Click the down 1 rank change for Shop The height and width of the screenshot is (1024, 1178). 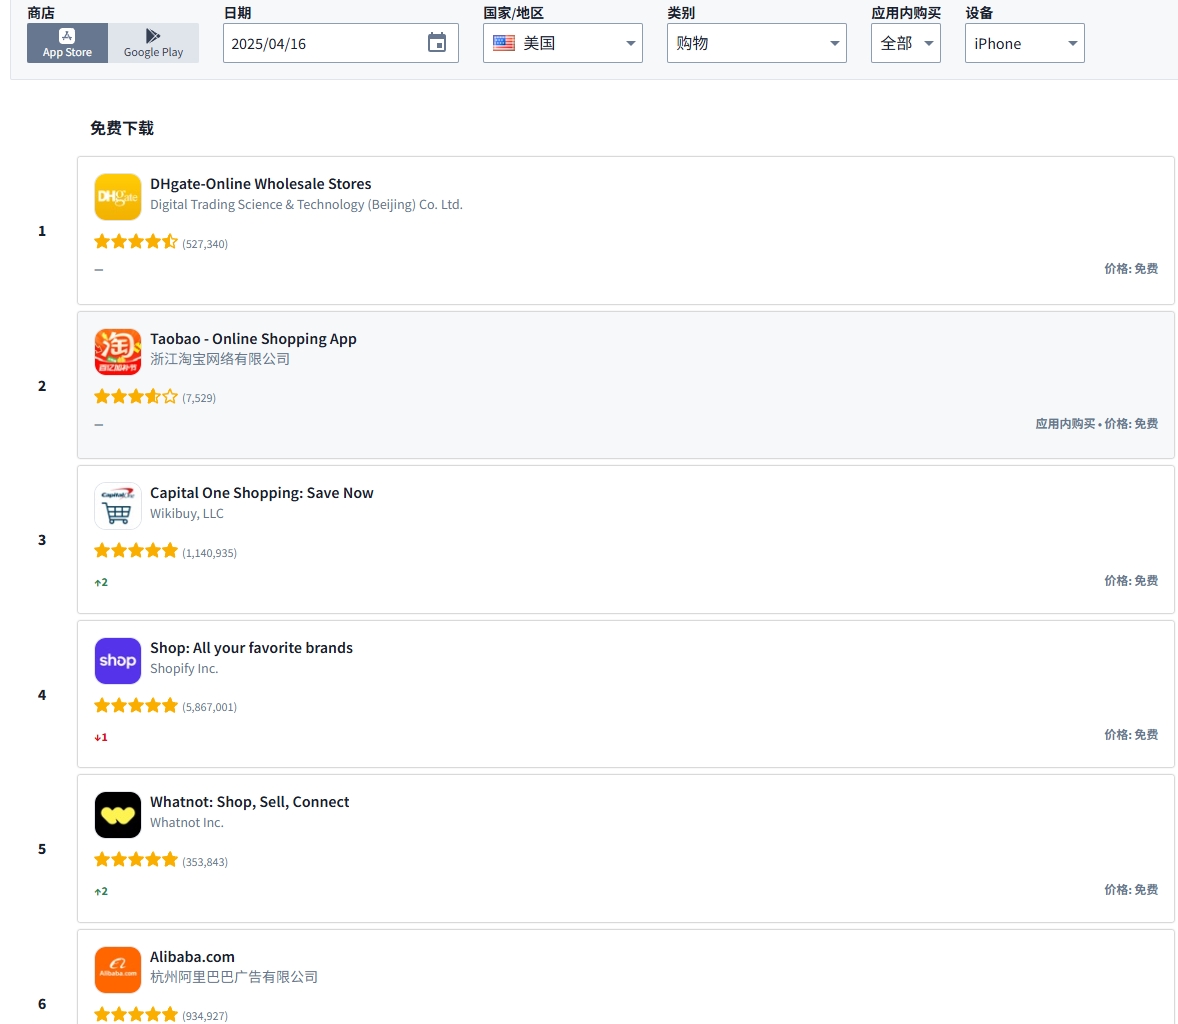click(x=101, y=737)
